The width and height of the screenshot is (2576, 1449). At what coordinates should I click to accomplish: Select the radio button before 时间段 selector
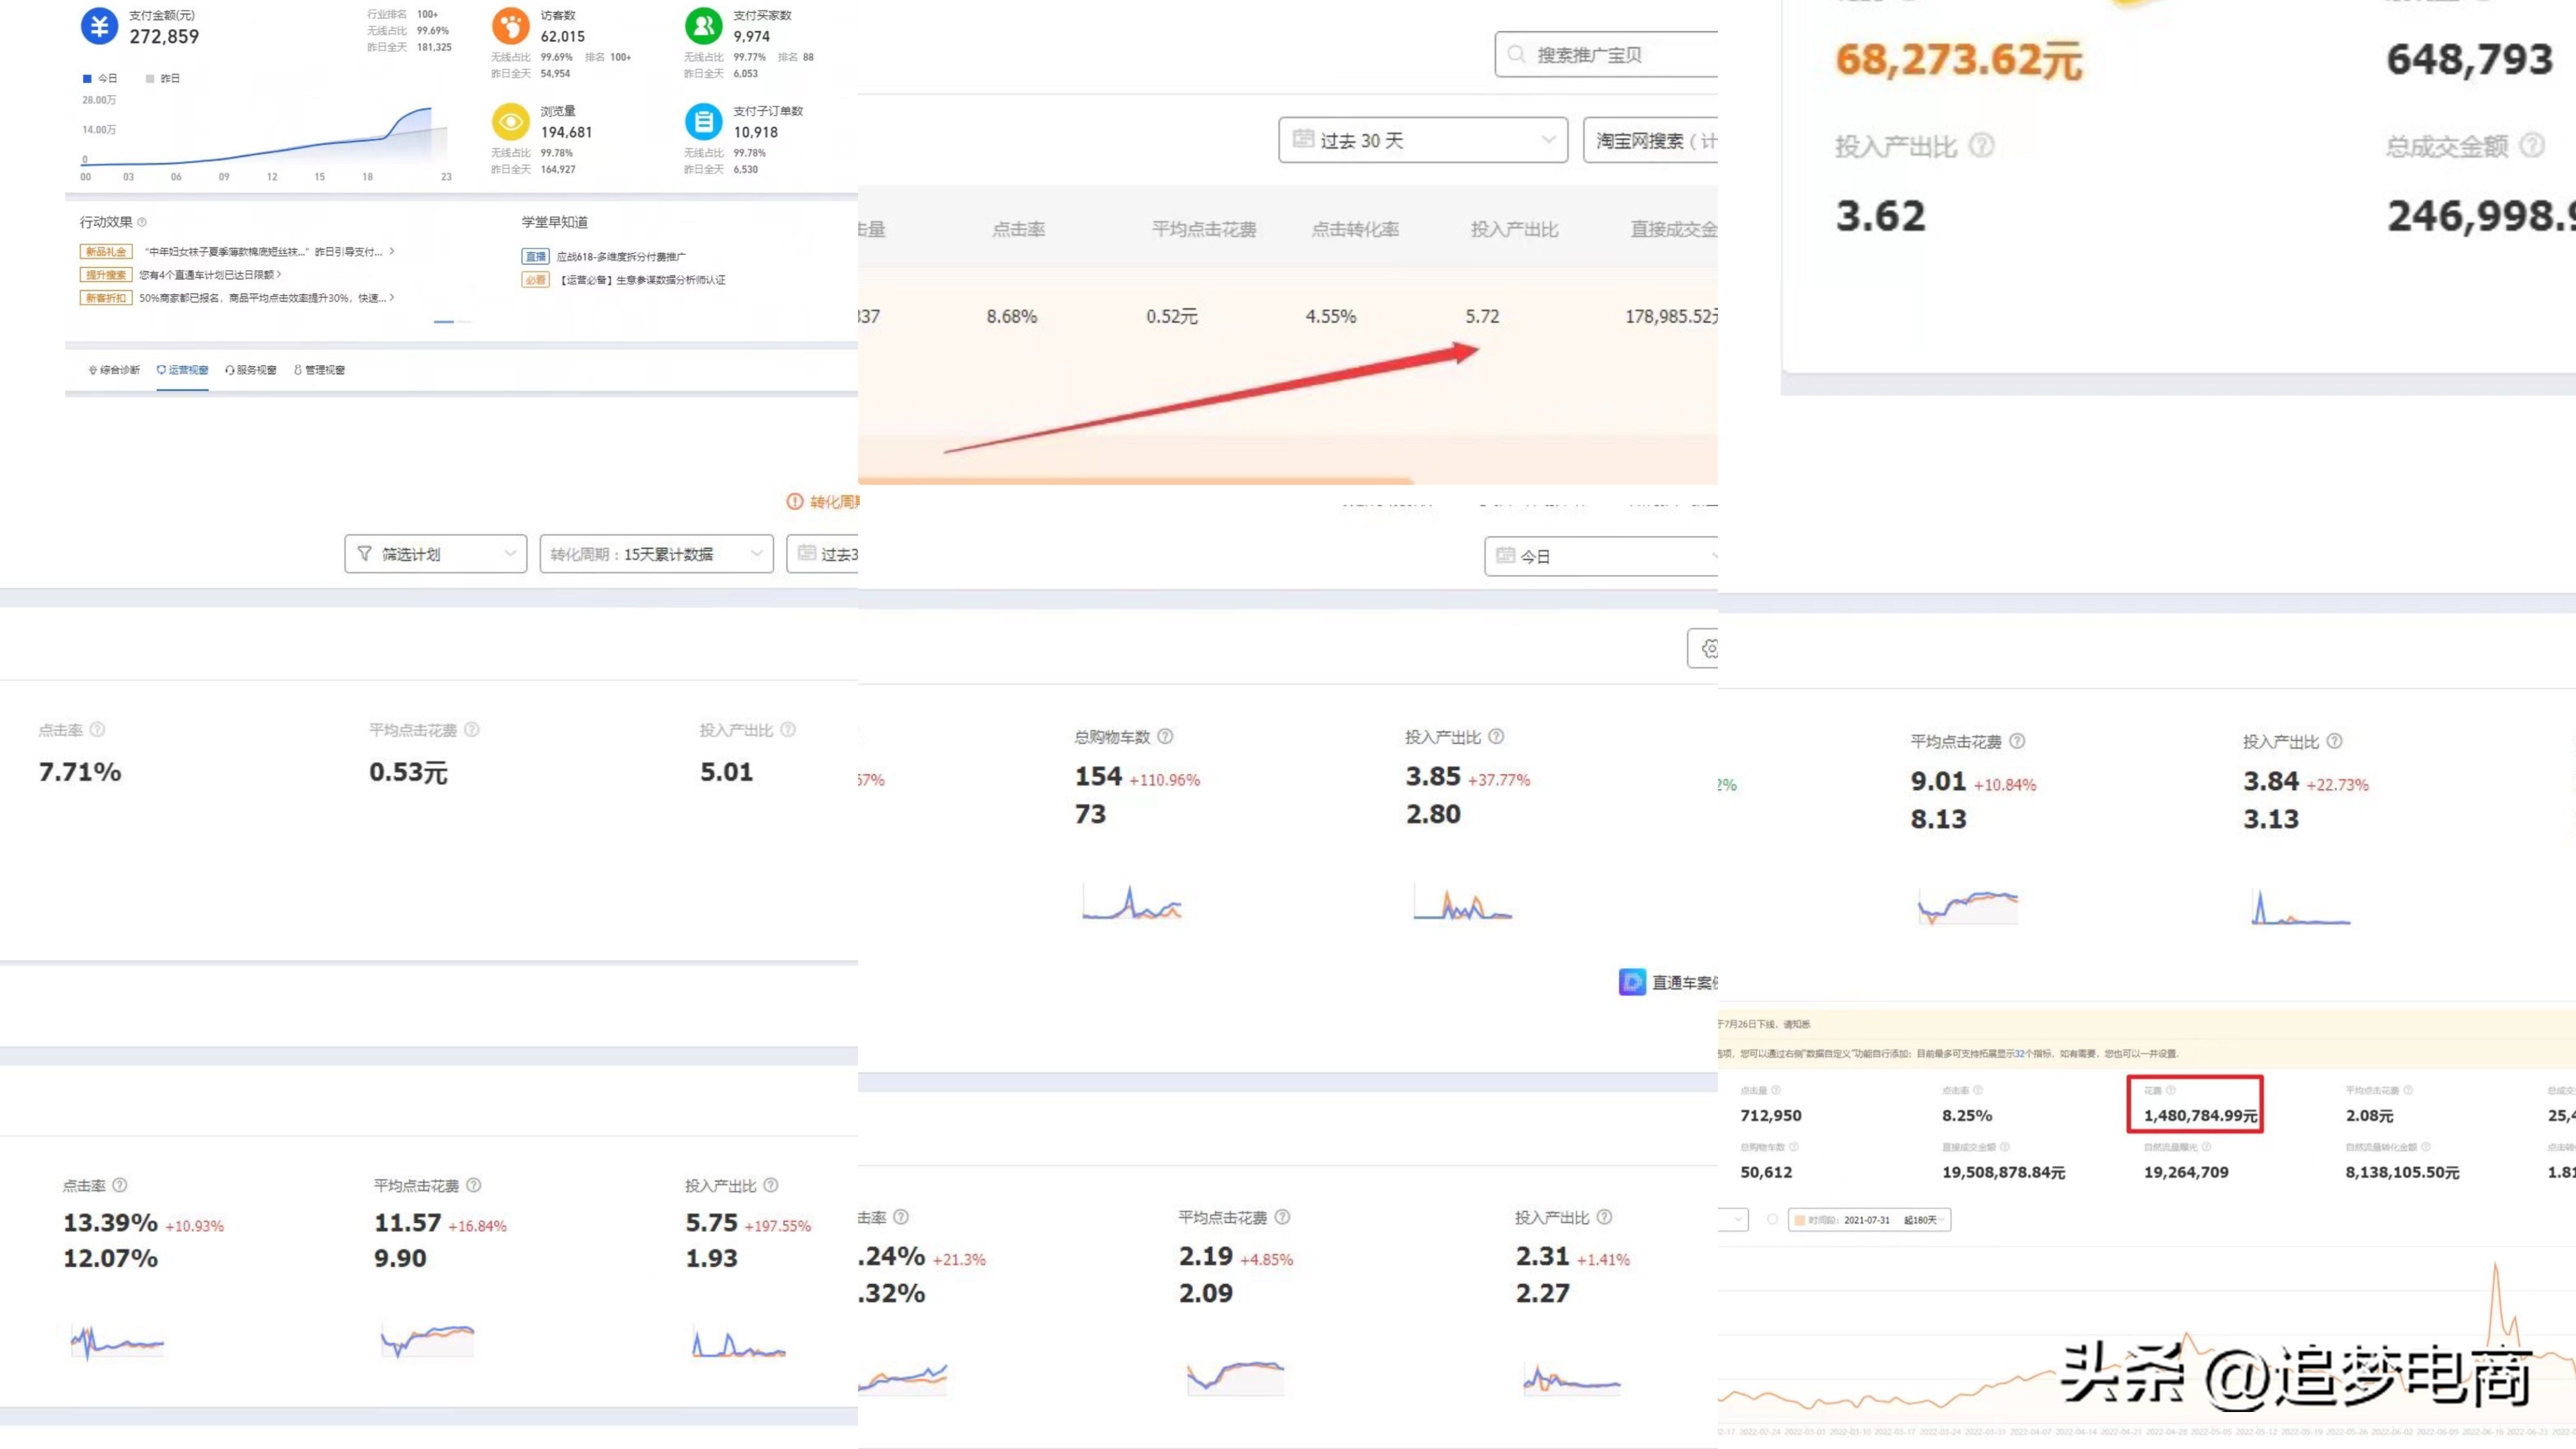point(1772,1220)
